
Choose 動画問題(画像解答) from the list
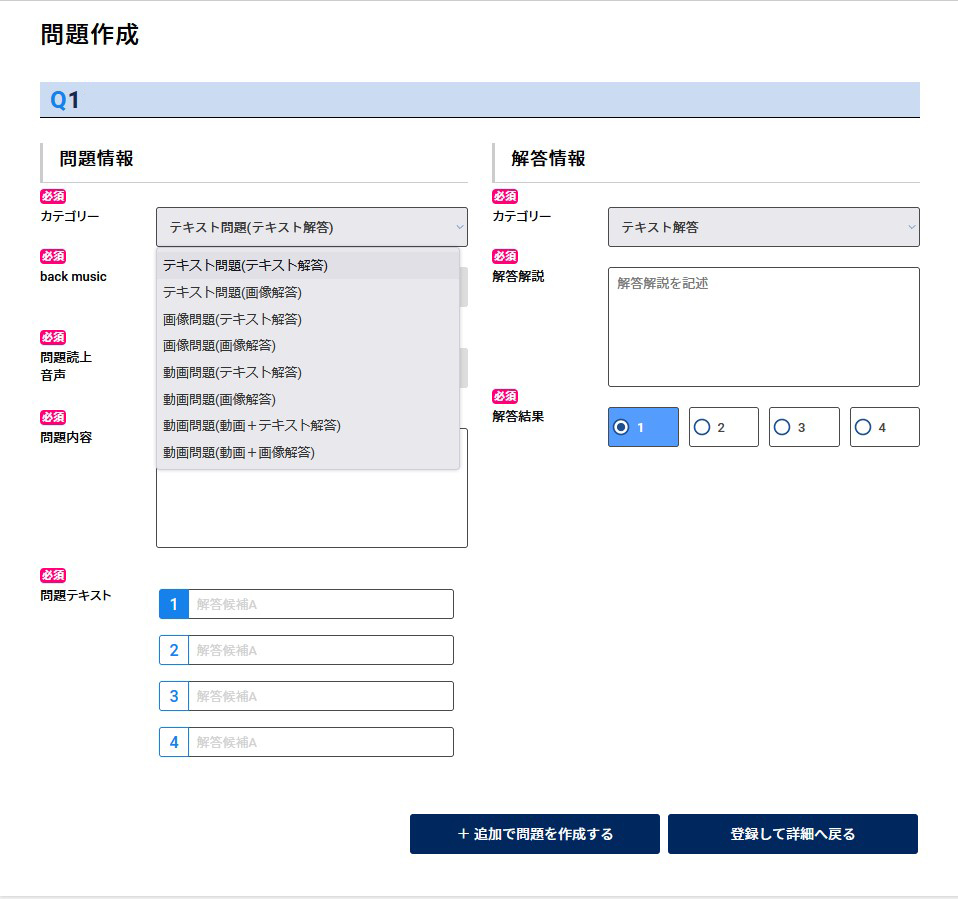pos(219,399)
